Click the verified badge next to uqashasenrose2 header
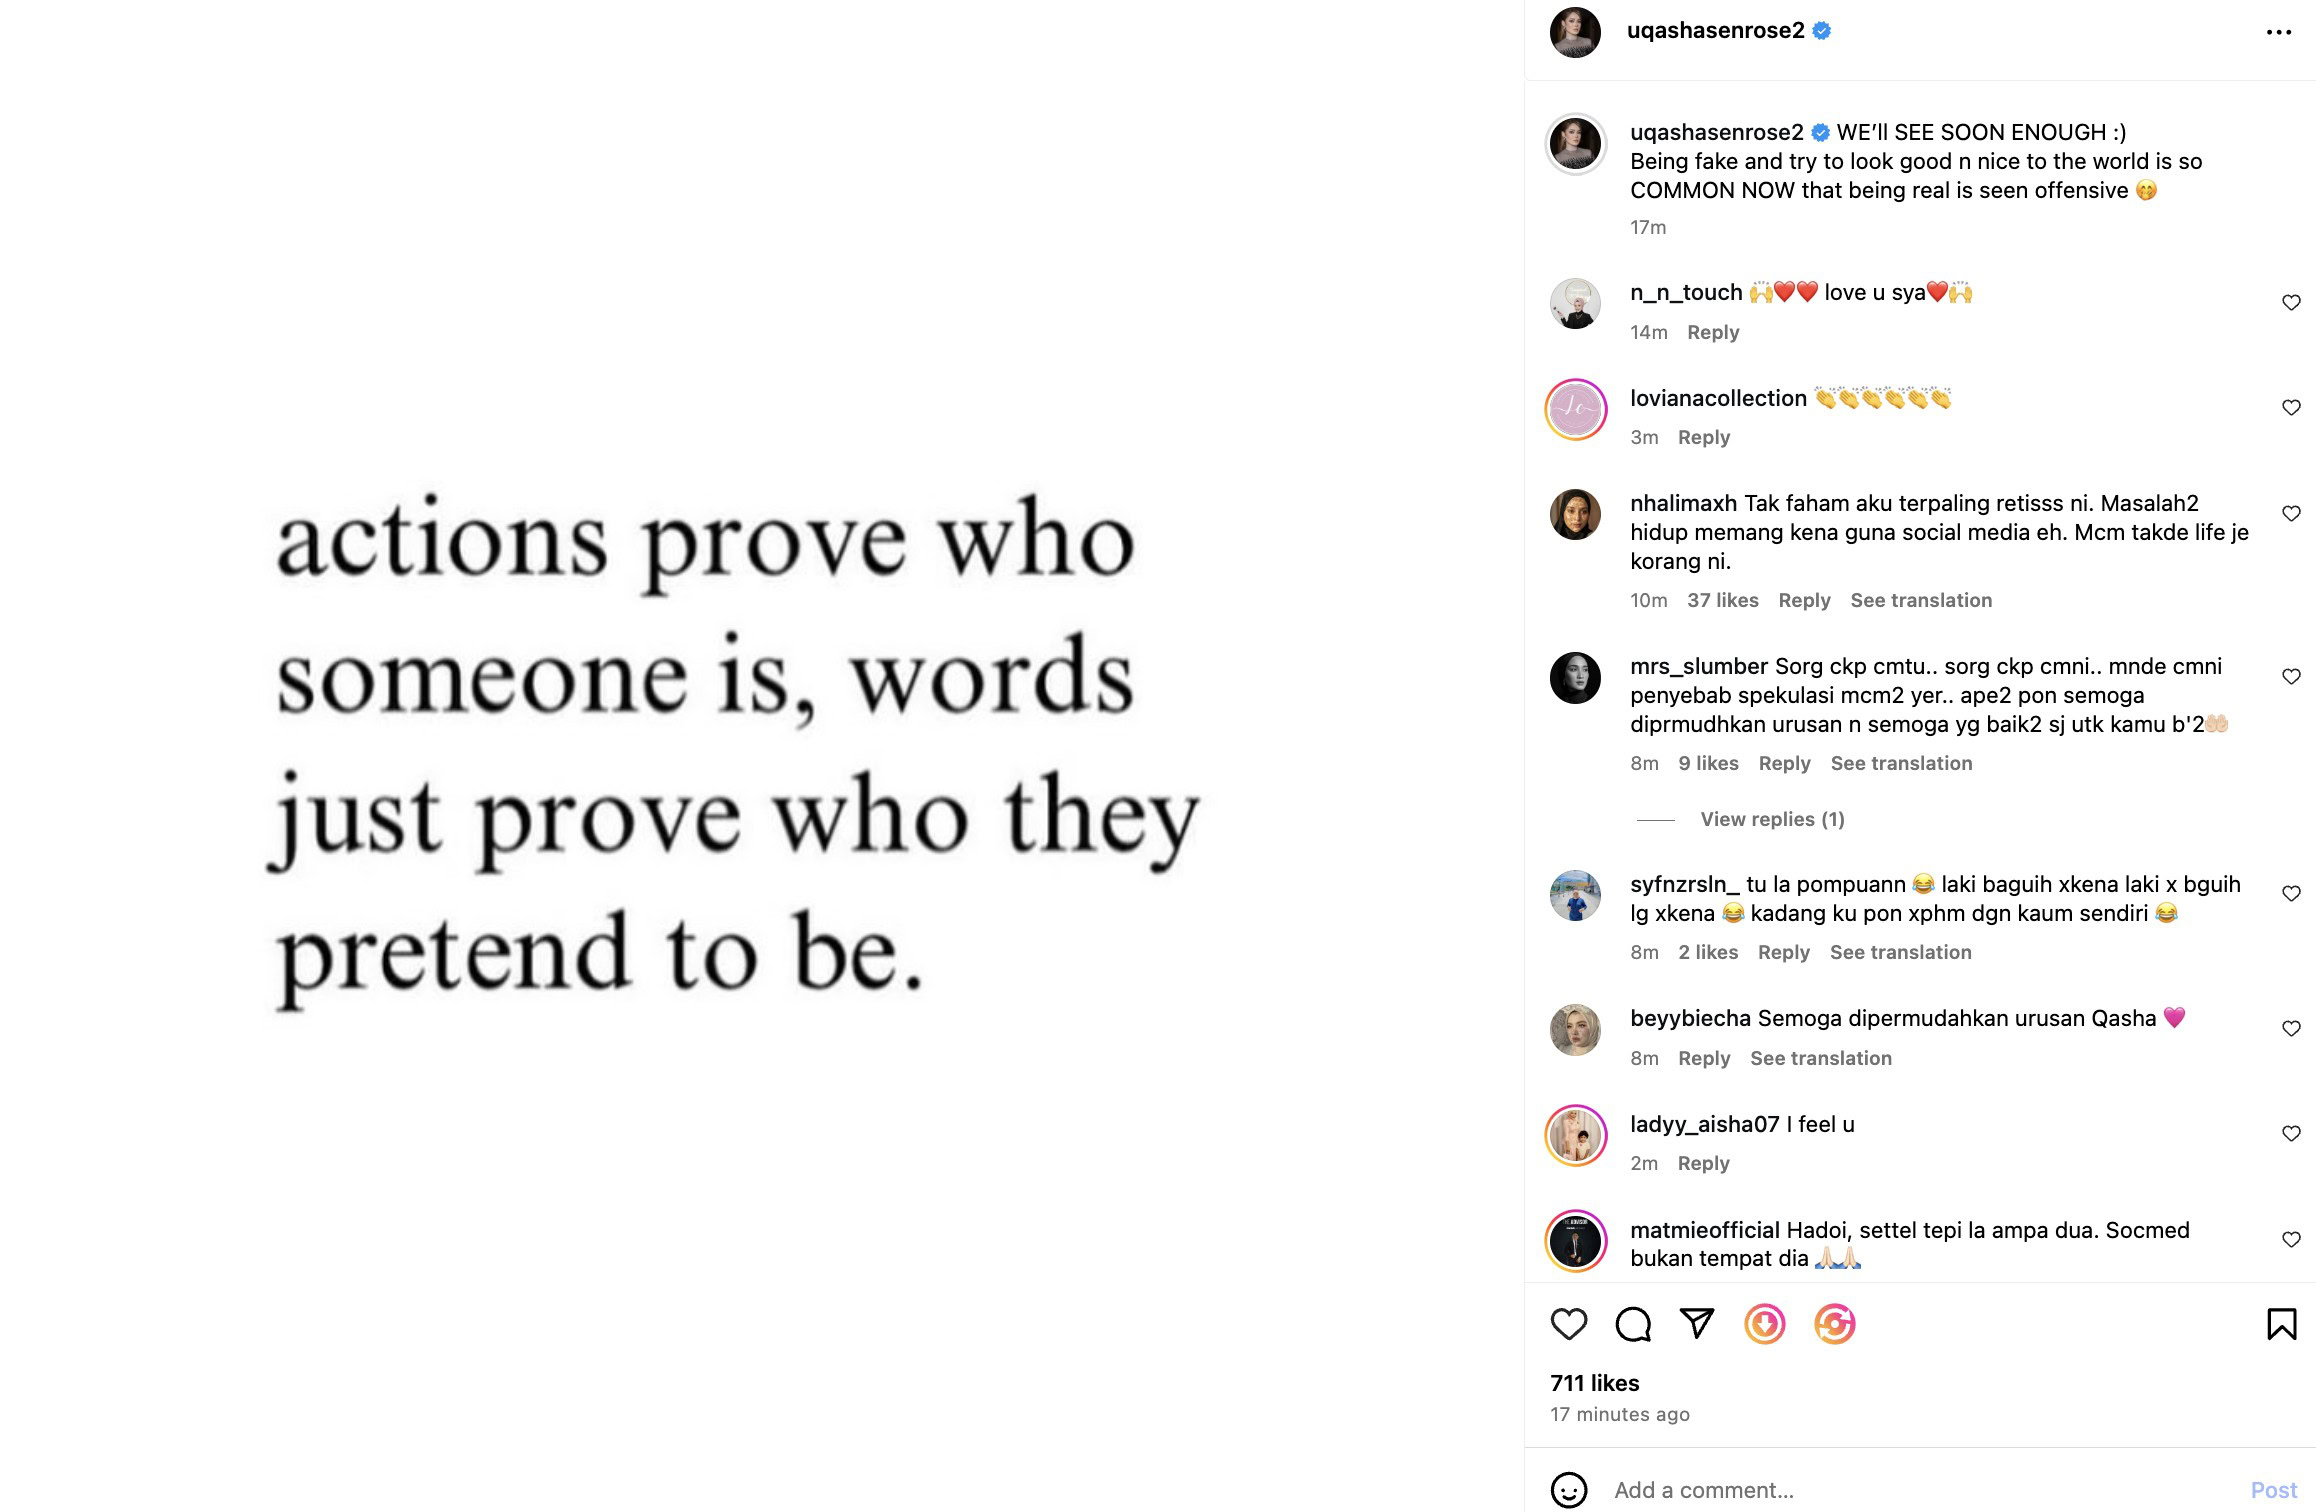Viewport: 2316px width, 1512px height. (1822, 31)
